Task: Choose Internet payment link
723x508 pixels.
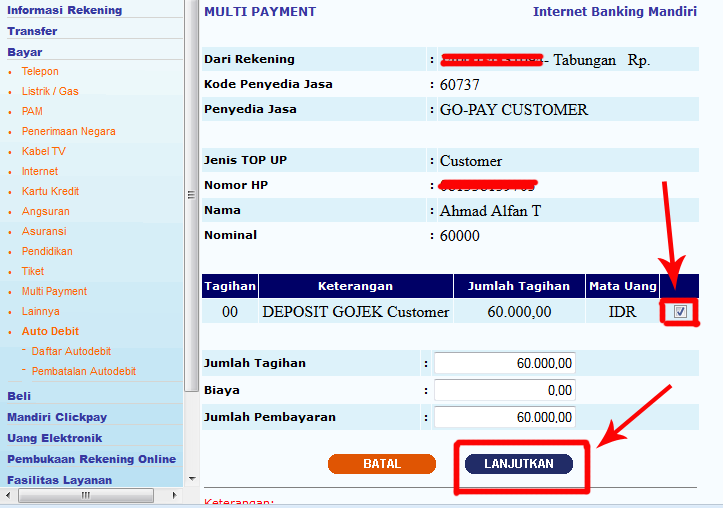Action: (x=40, y=171)
